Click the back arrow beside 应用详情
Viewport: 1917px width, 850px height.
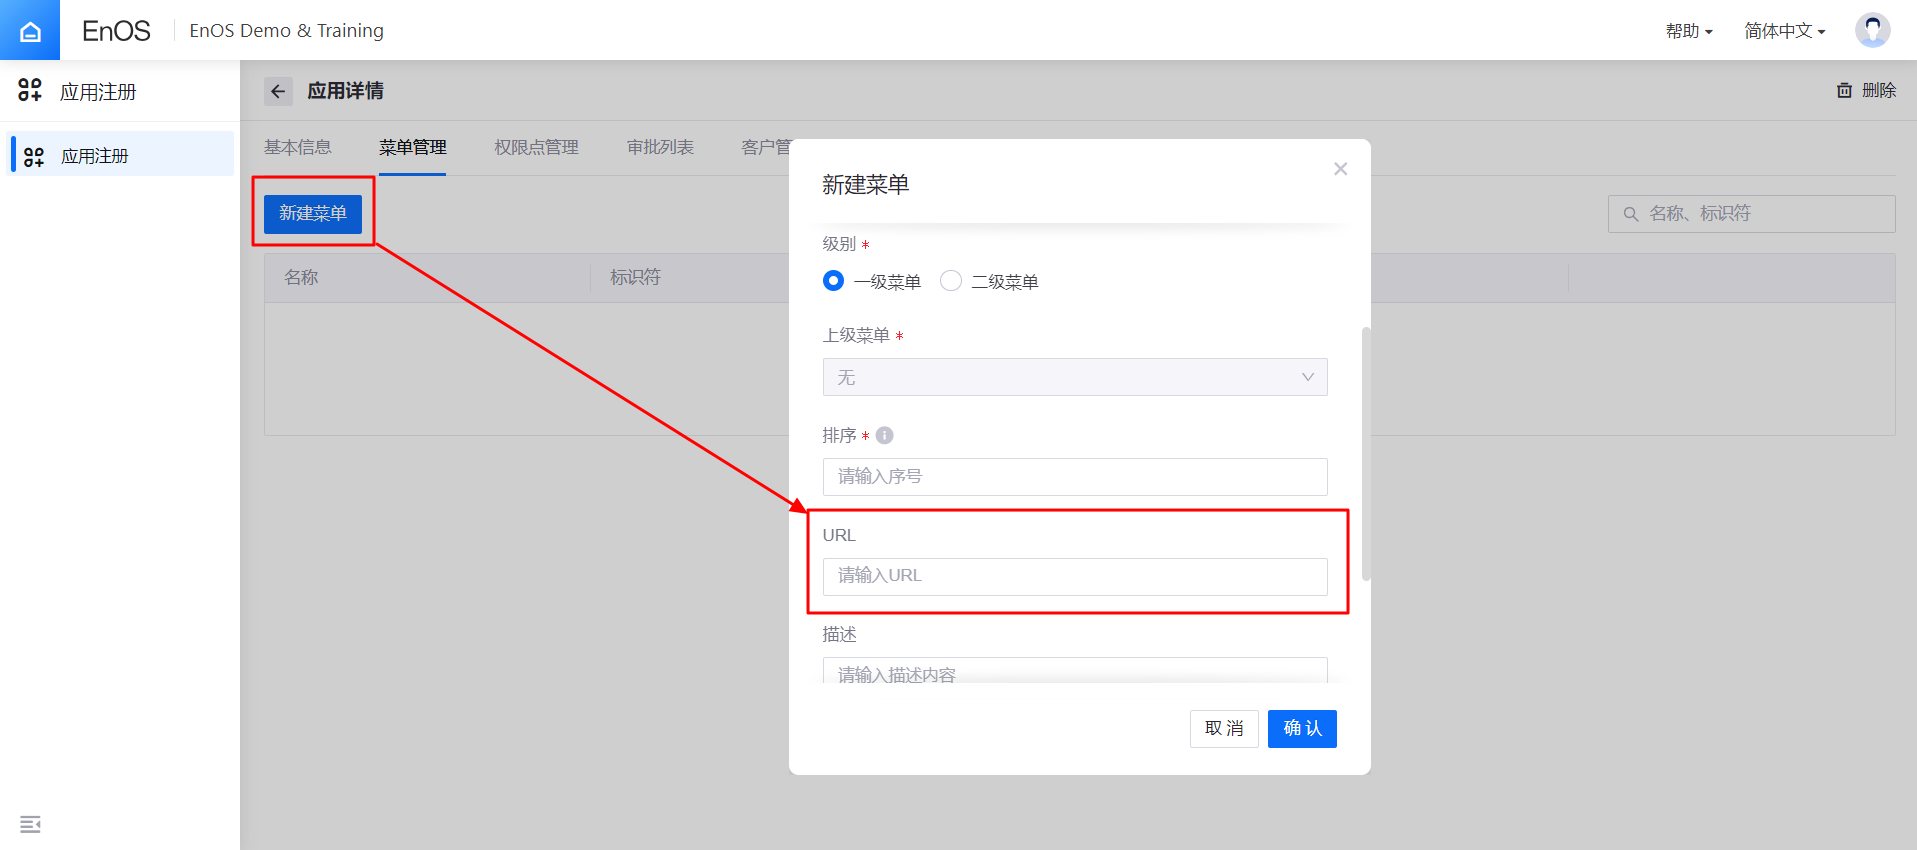click(278, 91)
